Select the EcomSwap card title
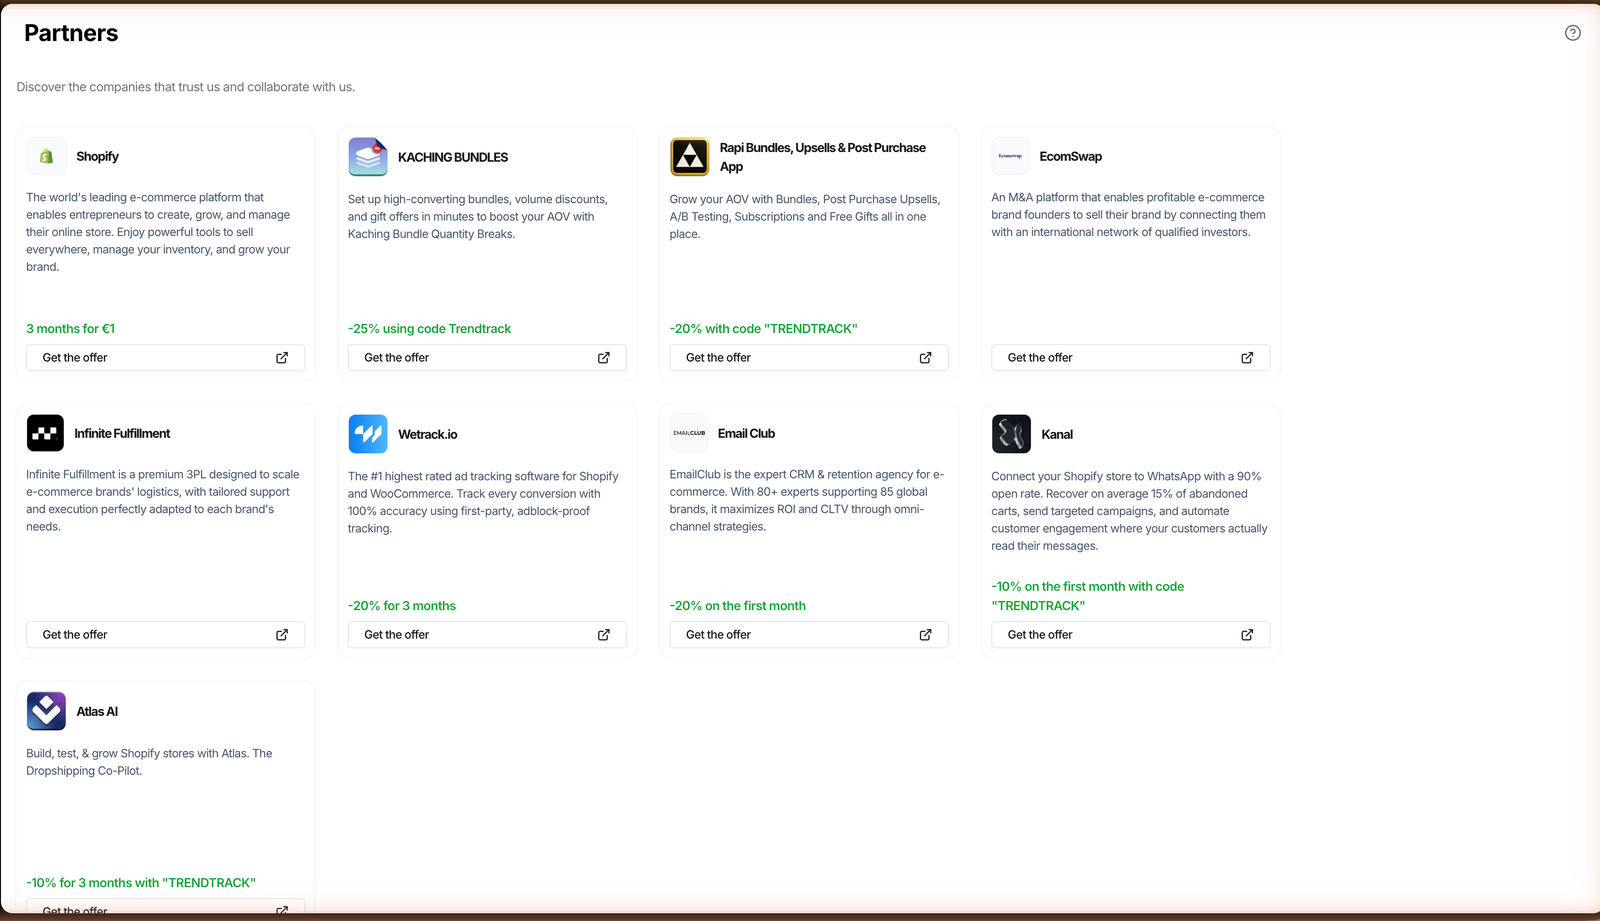Image resolution: width=1600 pixels, height=921 pixels. 1071,157
